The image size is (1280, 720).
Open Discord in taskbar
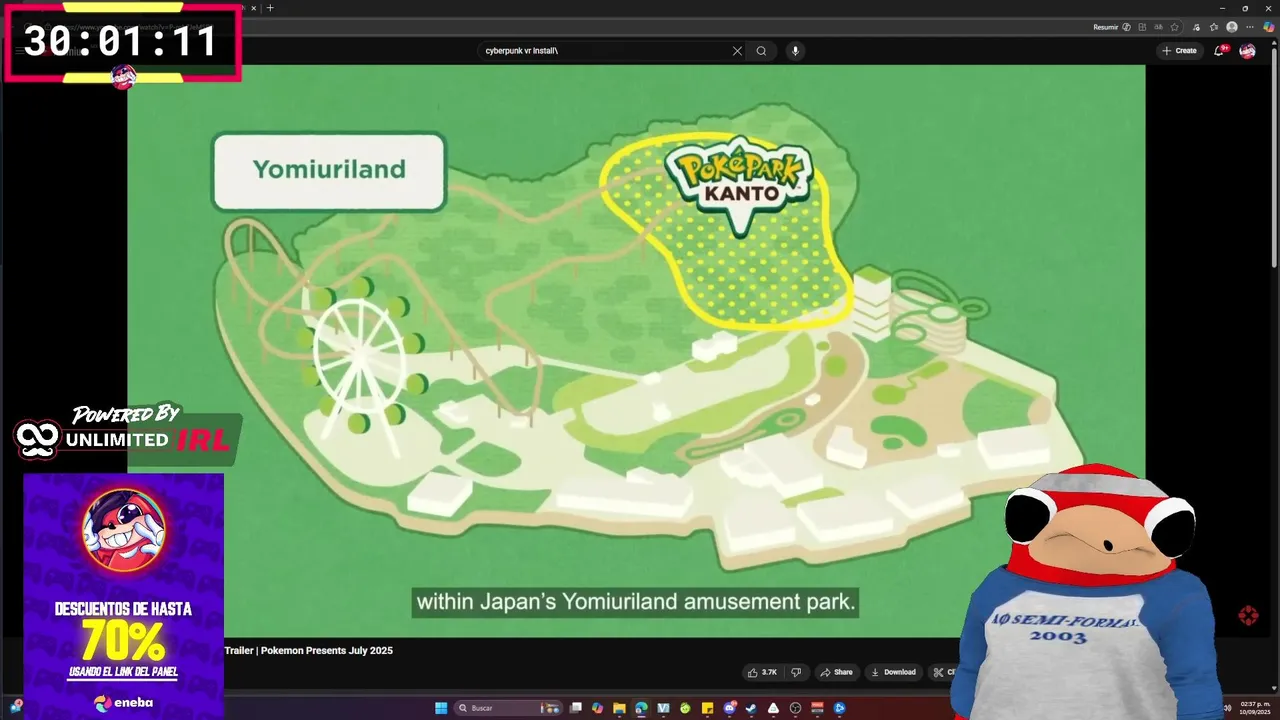[729, 708]
